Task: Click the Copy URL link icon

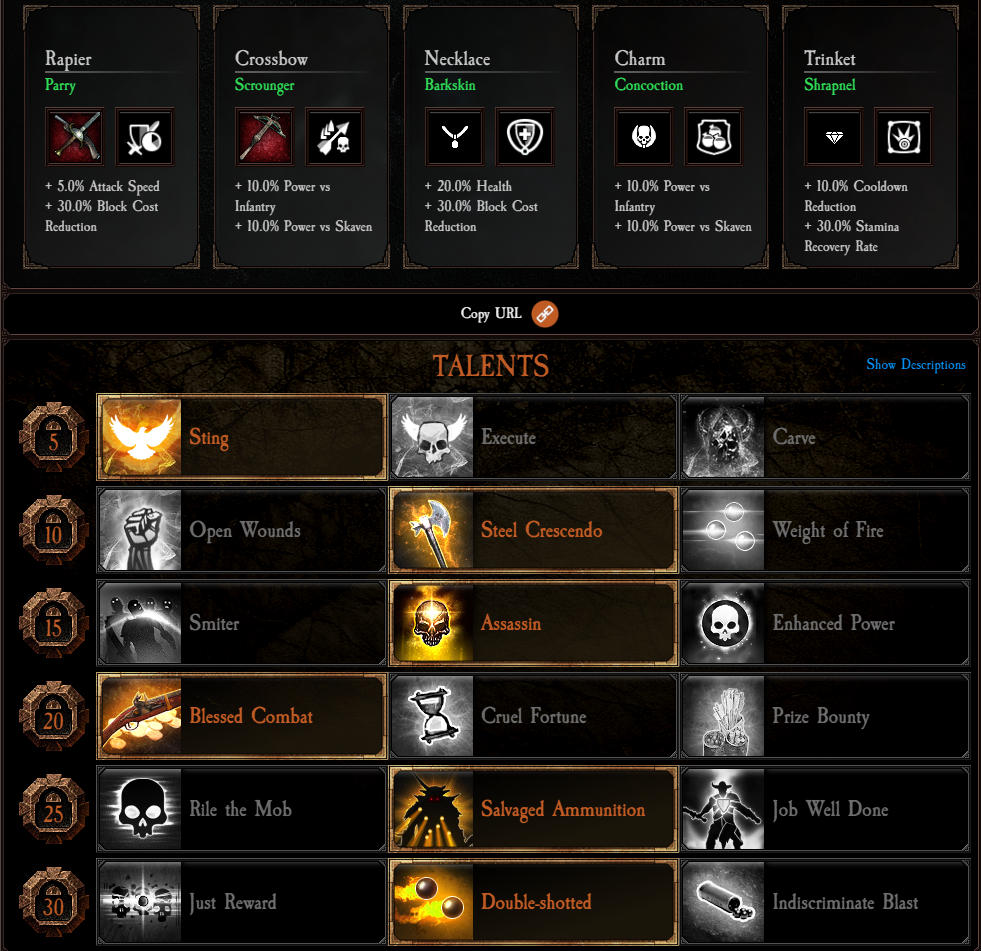Action: 545,313
